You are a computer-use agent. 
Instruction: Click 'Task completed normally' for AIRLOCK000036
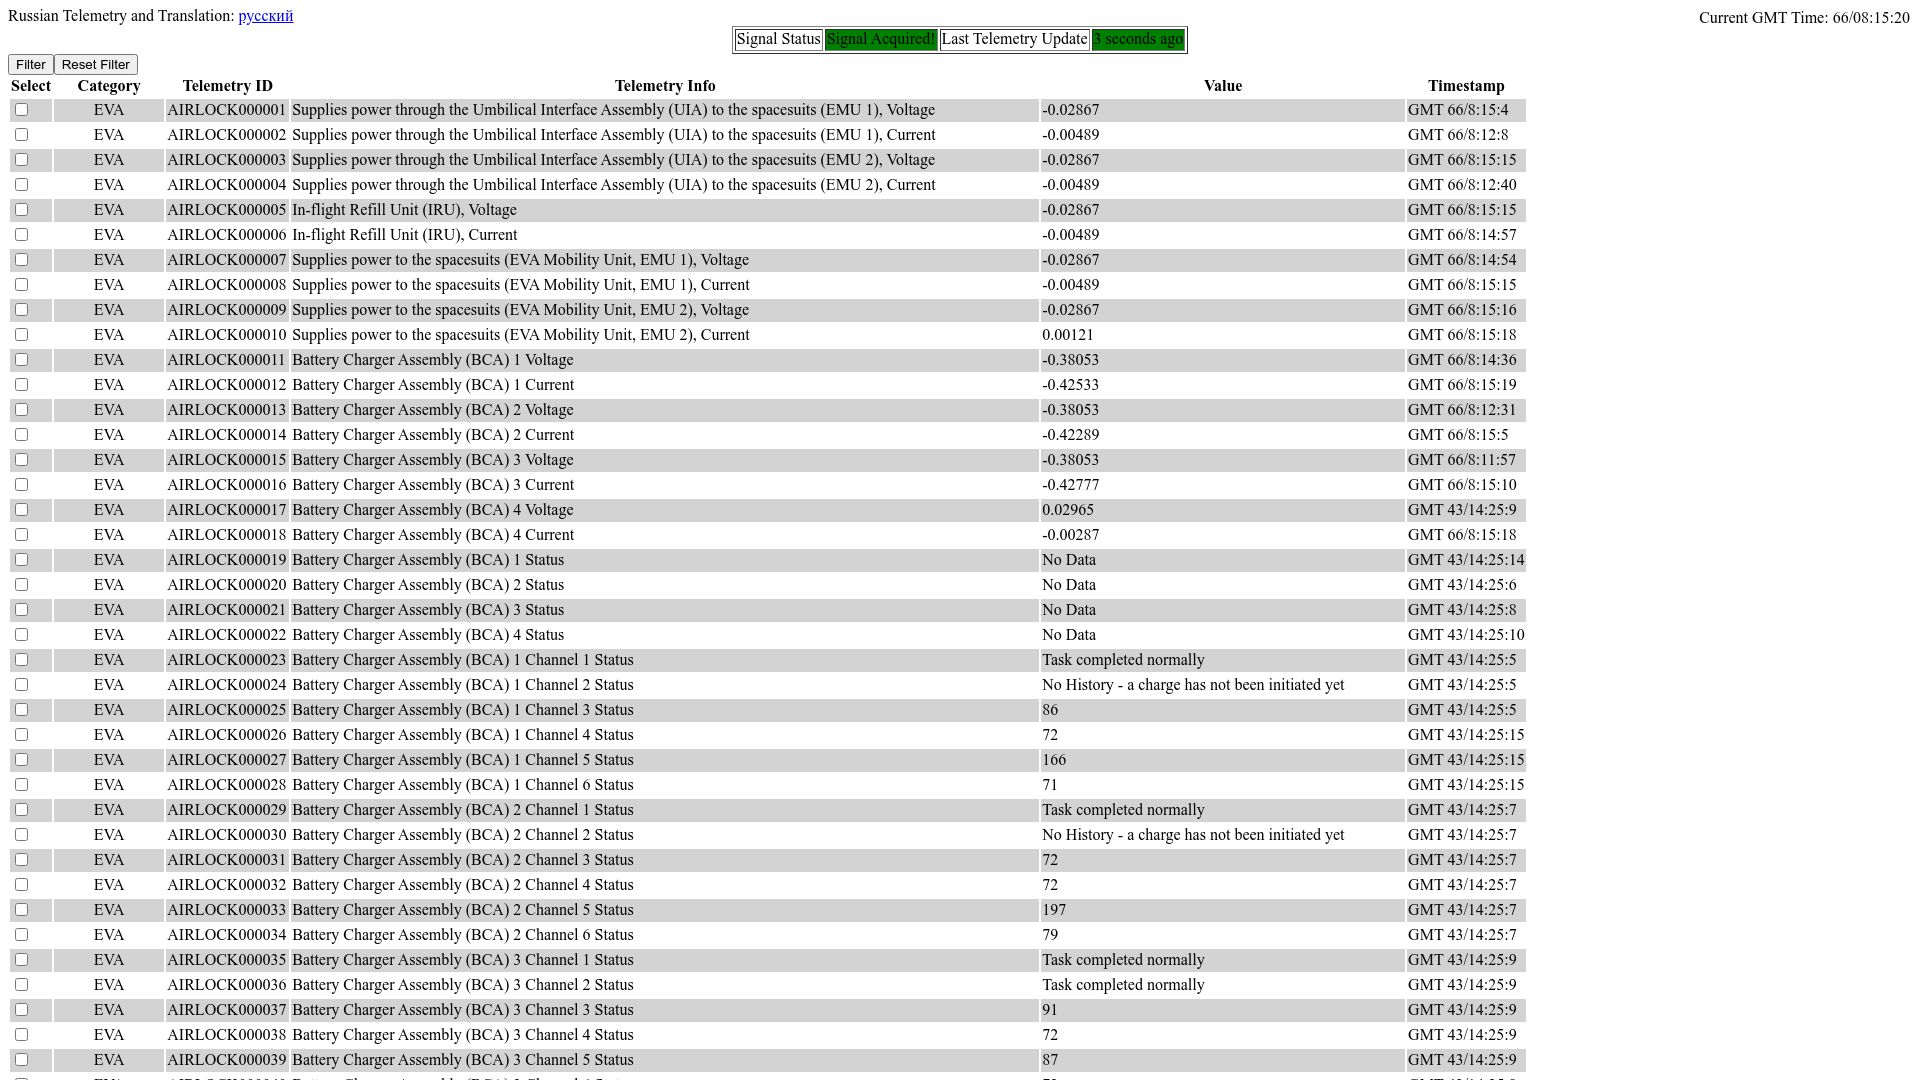[1123, 985]
